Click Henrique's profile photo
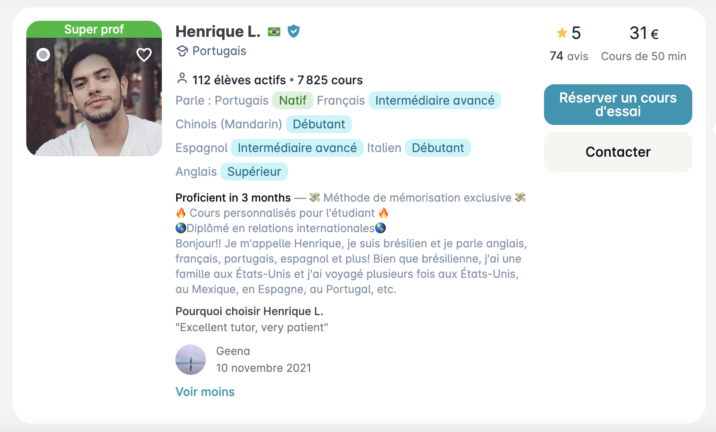 pyautogui.click(x=94, y=97)
